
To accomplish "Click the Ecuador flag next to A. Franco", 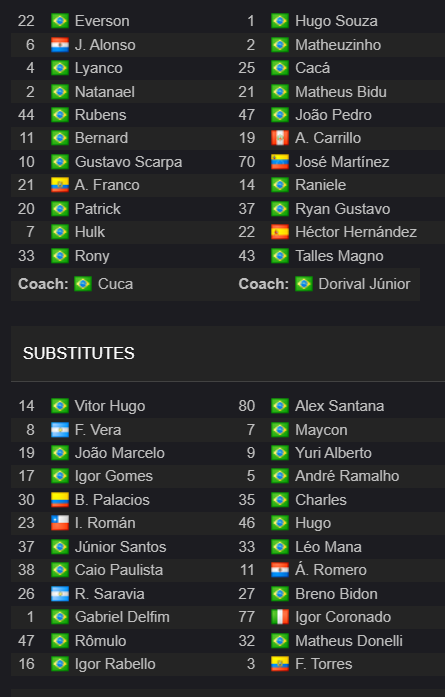I will (60, 185).
